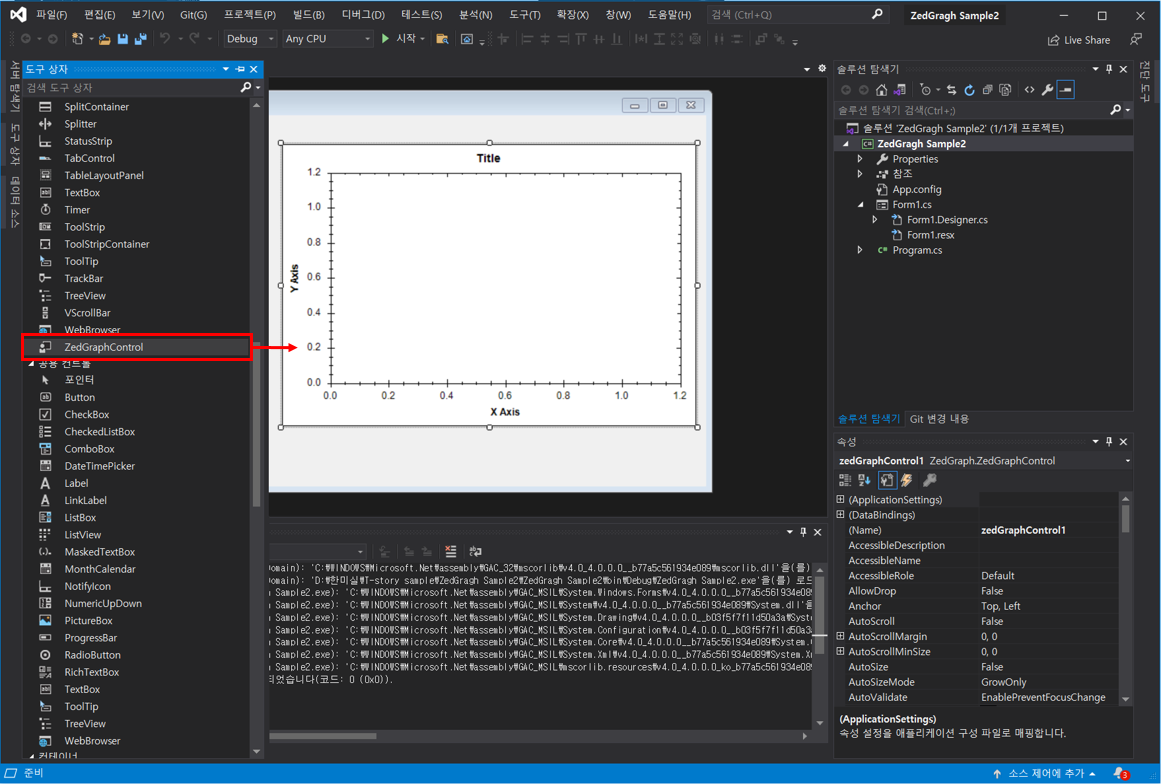
Task: Click the Send Feedback icon in the title bar
Action: point(1136,39)
